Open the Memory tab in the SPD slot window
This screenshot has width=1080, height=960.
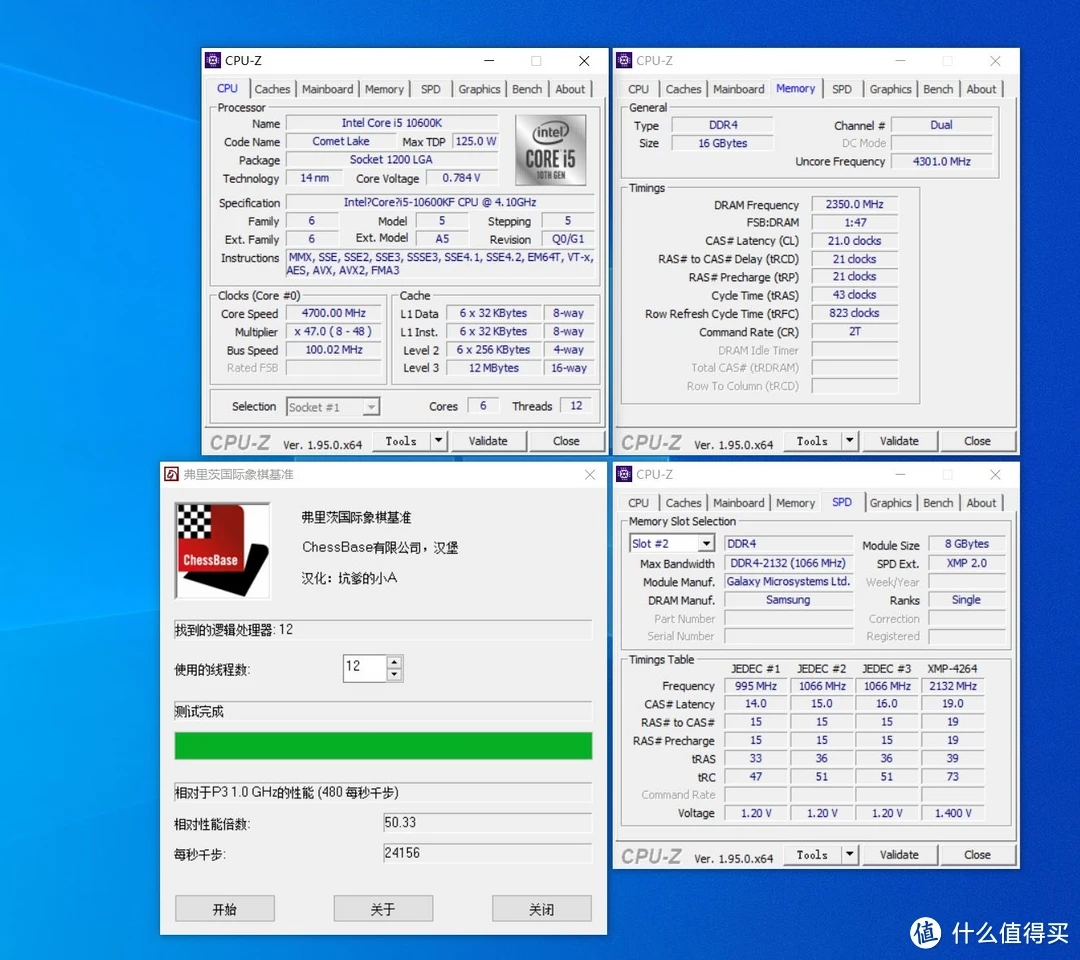click(x=795, y=503)
